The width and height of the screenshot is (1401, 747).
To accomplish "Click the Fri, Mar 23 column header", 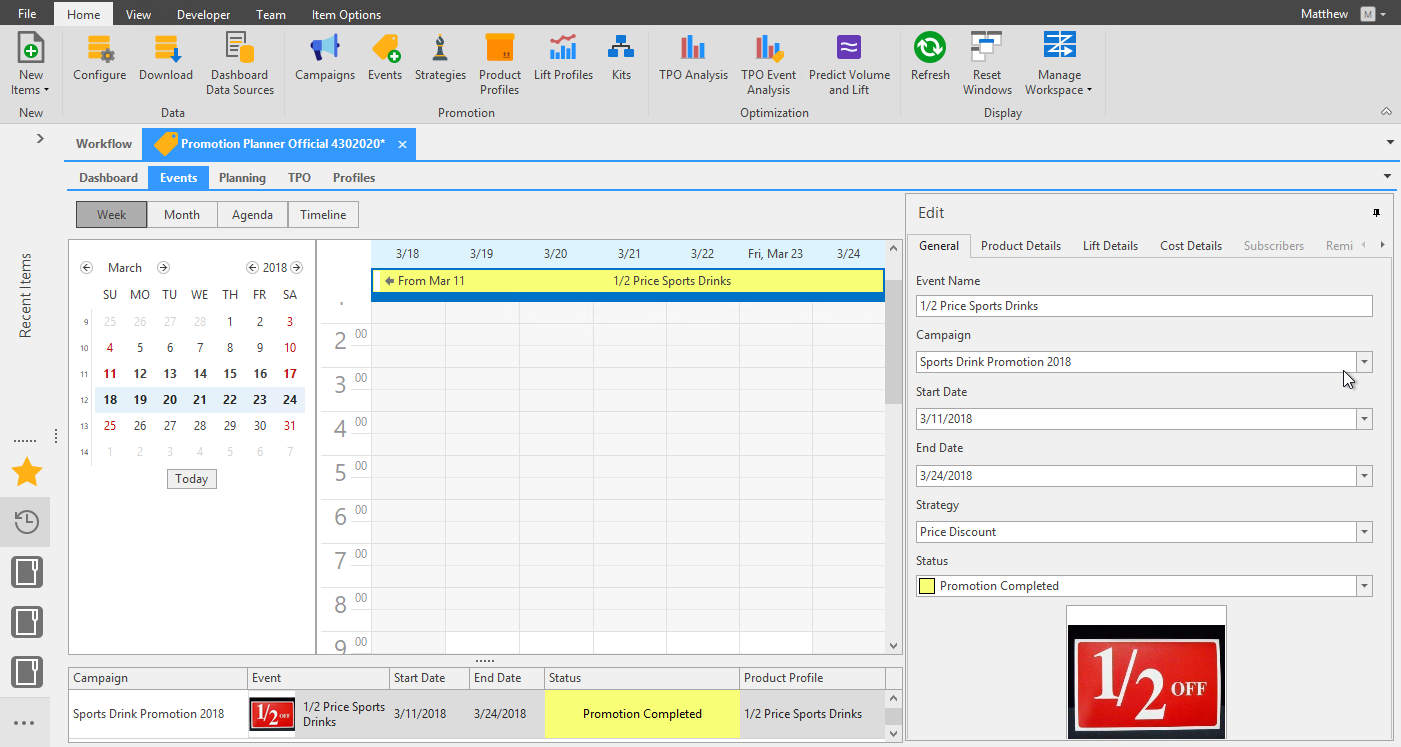I will [775, 254].
